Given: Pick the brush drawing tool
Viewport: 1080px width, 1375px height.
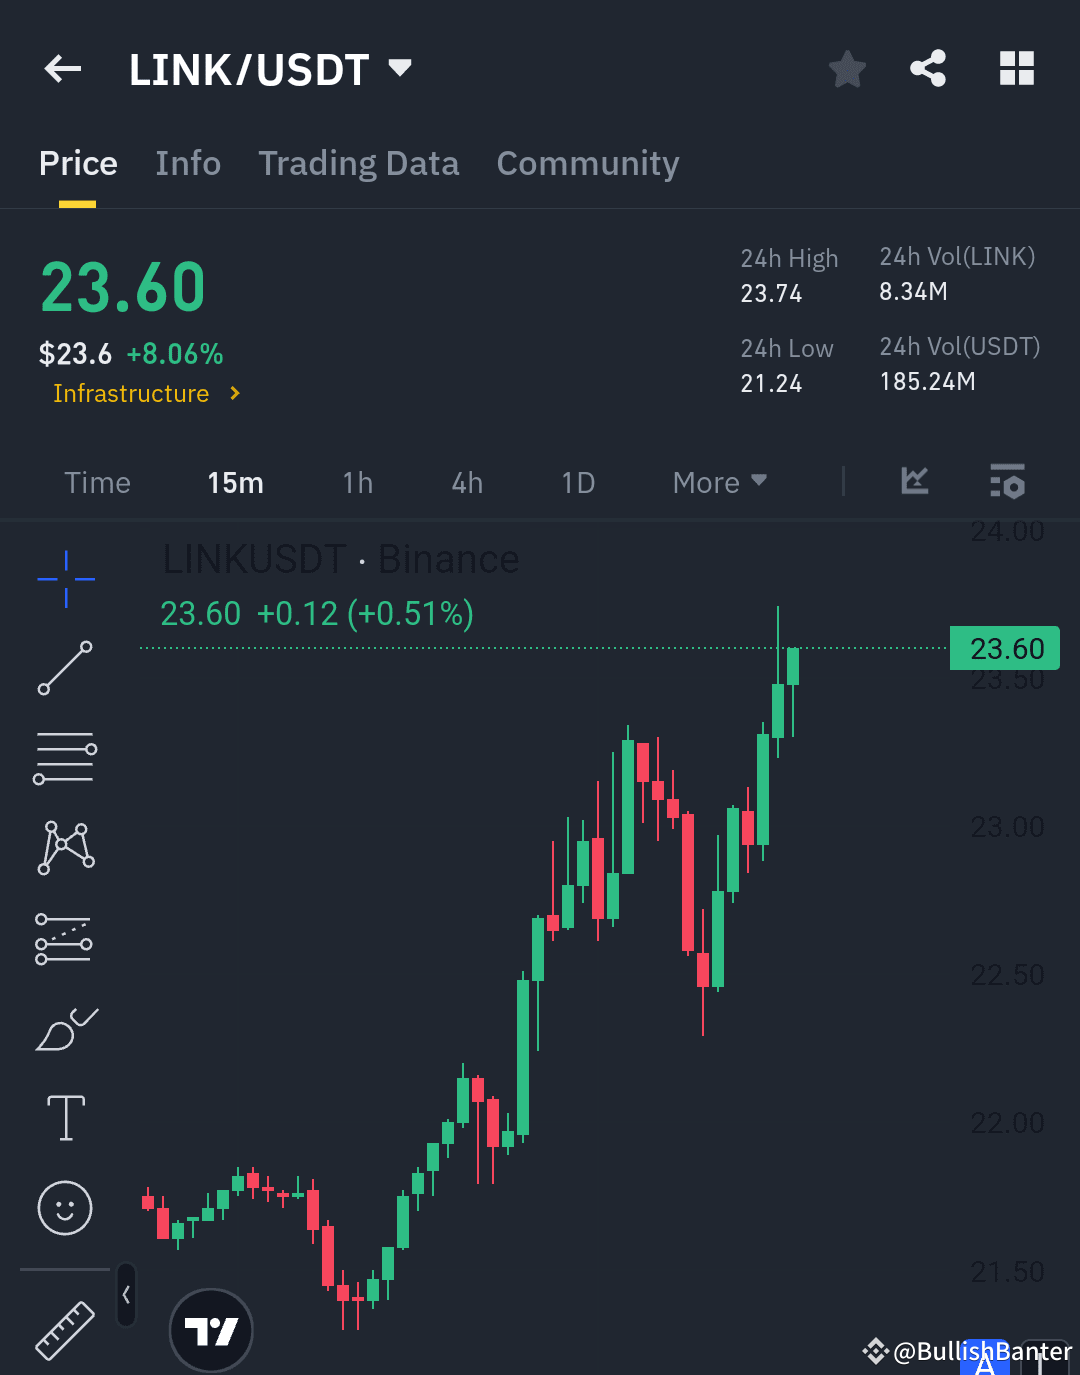Looking at the screenshot, I should (x=64, y=1028).
